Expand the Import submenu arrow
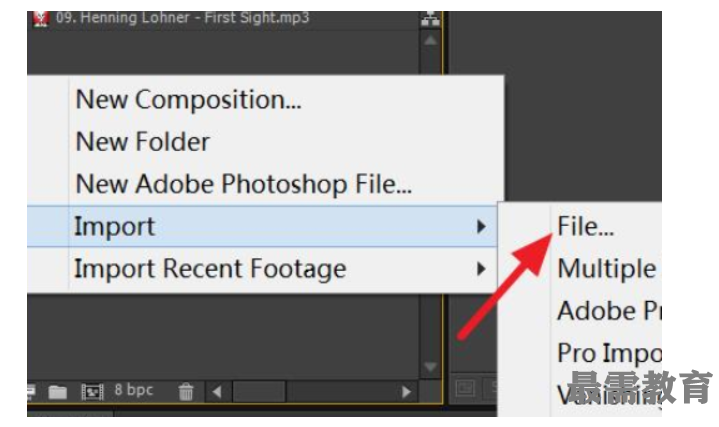 (481, 226)
